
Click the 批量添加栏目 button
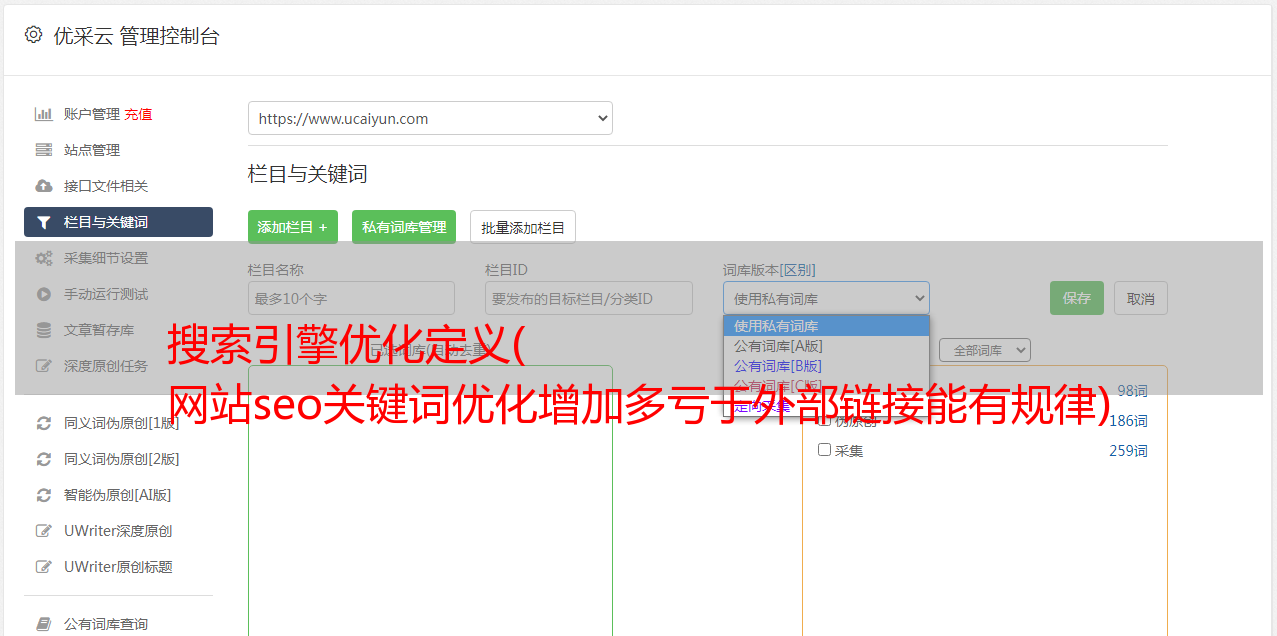click(523, 227)
